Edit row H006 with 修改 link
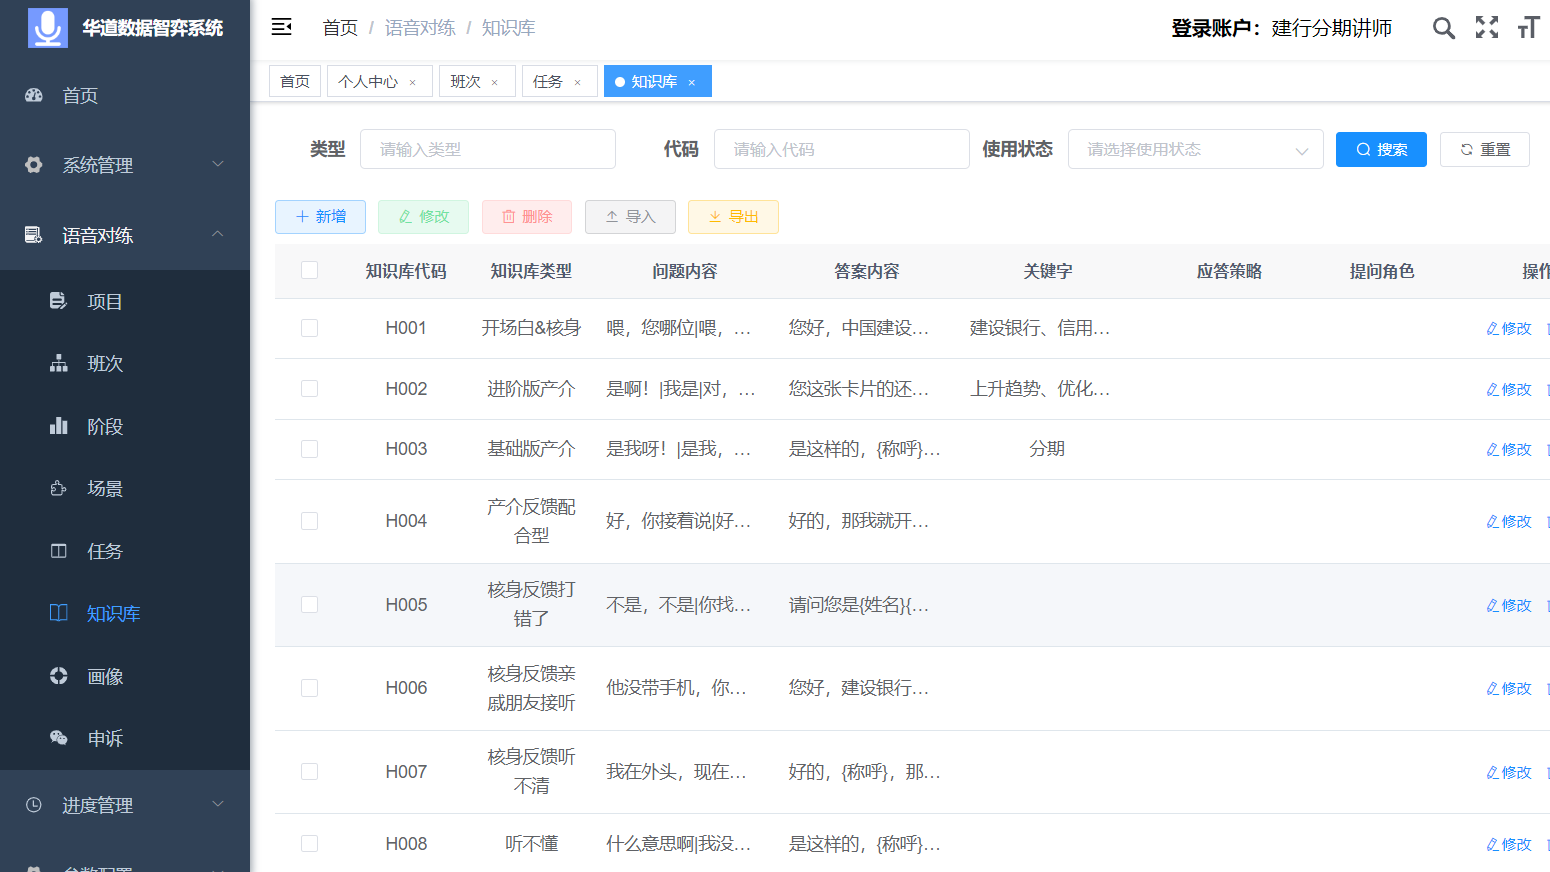This screenshot has width=1550, height=872. (1509, 689)
